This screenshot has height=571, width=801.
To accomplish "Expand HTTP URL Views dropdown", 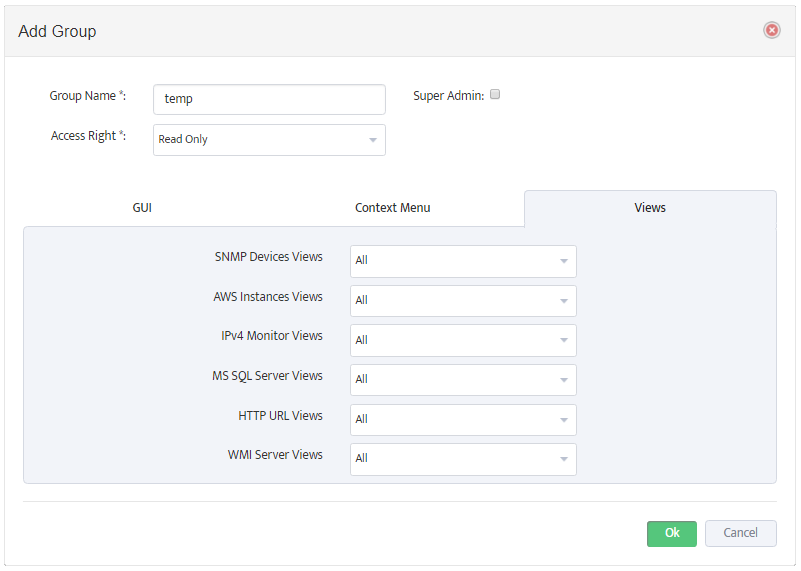I will click(463, 419).
